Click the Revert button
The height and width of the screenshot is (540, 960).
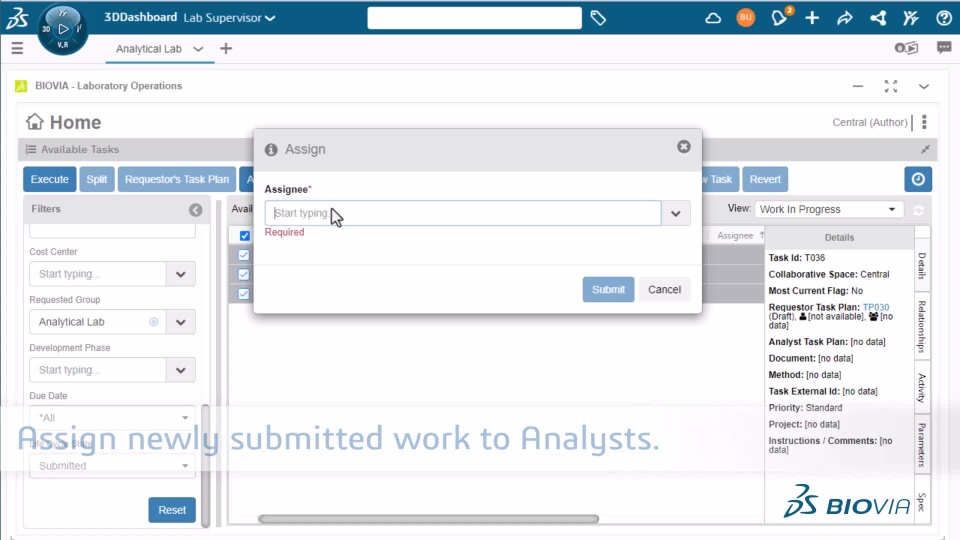[x=765, y=179]
